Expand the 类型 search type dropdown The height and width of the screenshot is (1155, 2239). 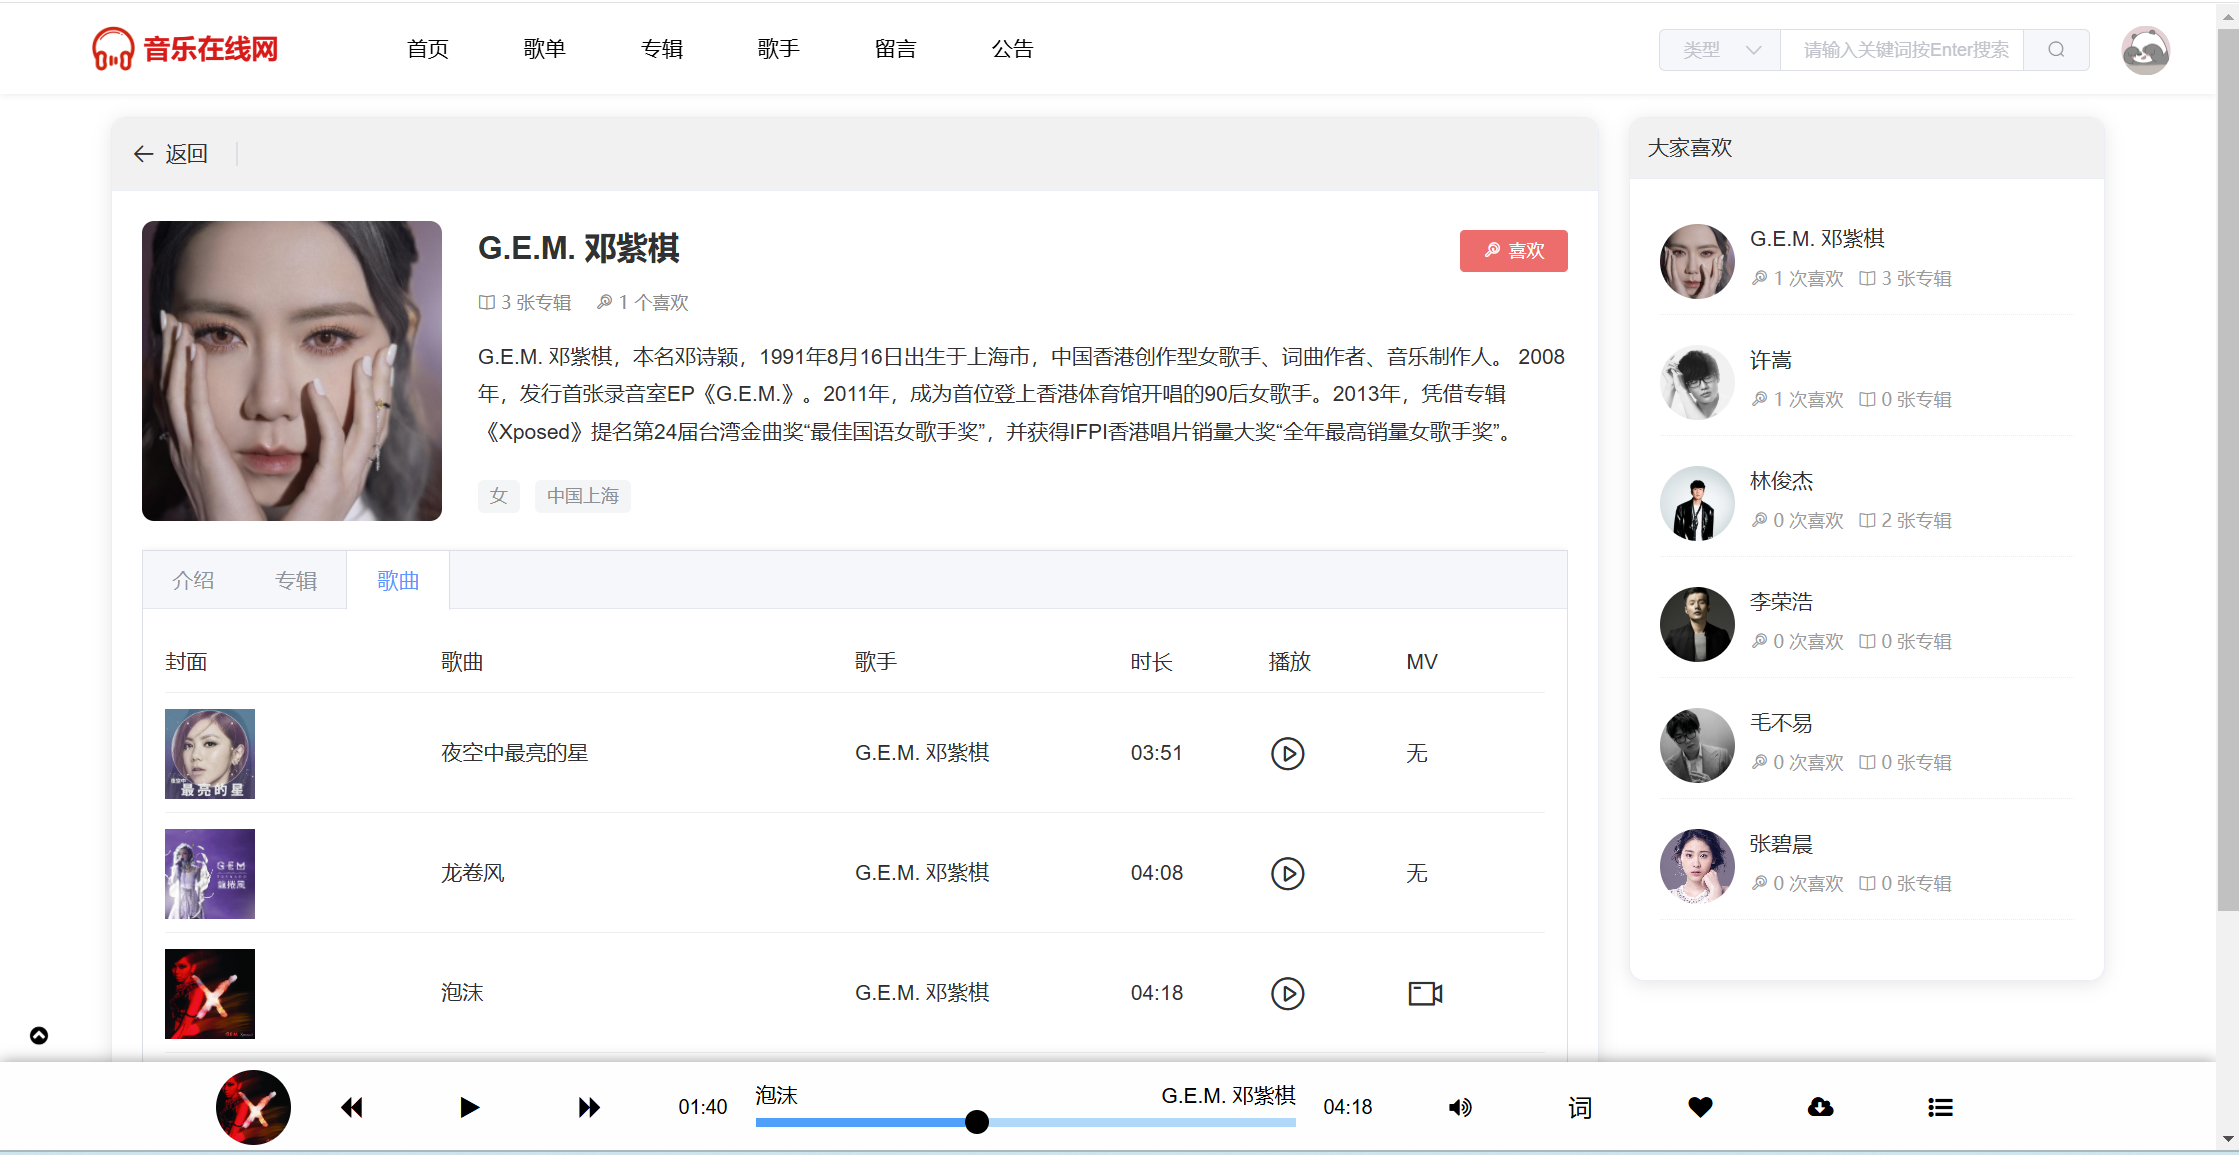(x=1720, y=50)
